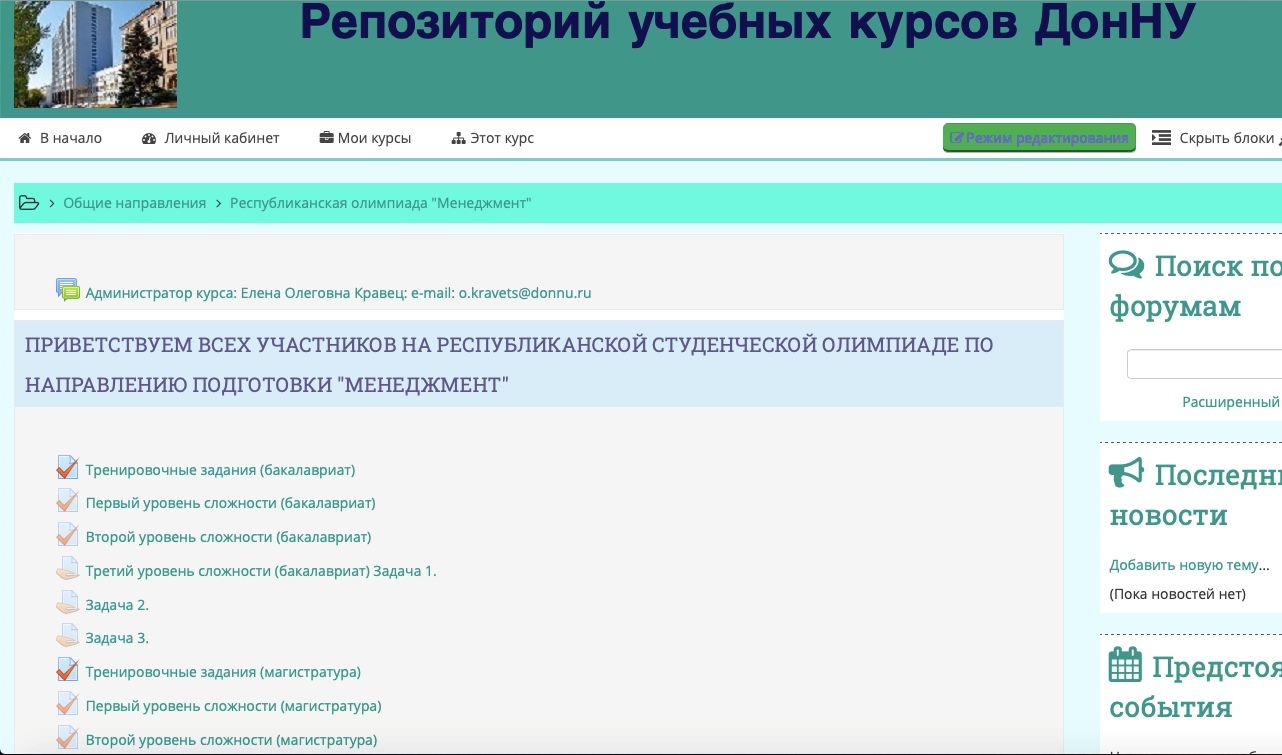Click the quiz icon for Первый уровень сложности (магистратура)
1282x755 pixels.
67,705
